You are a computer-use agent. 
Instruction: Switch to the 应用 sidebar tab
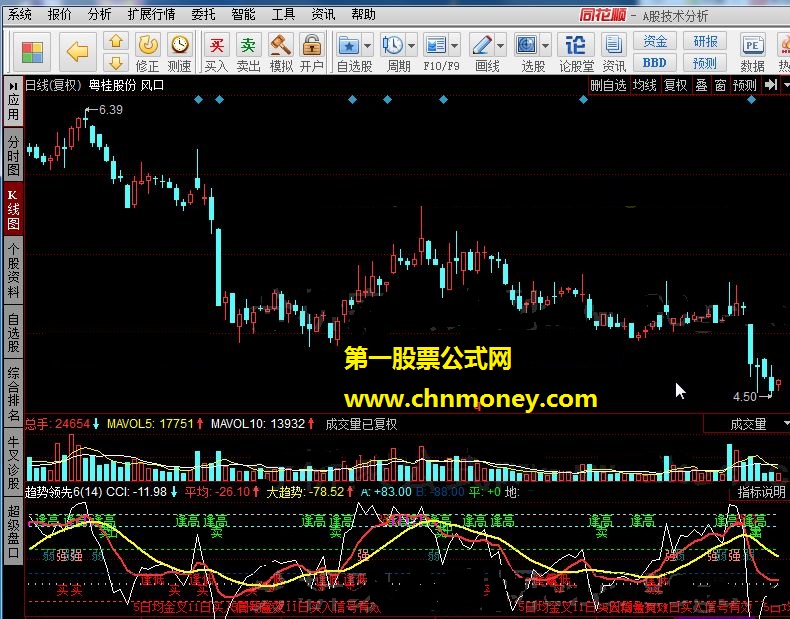tap(13, 101)
